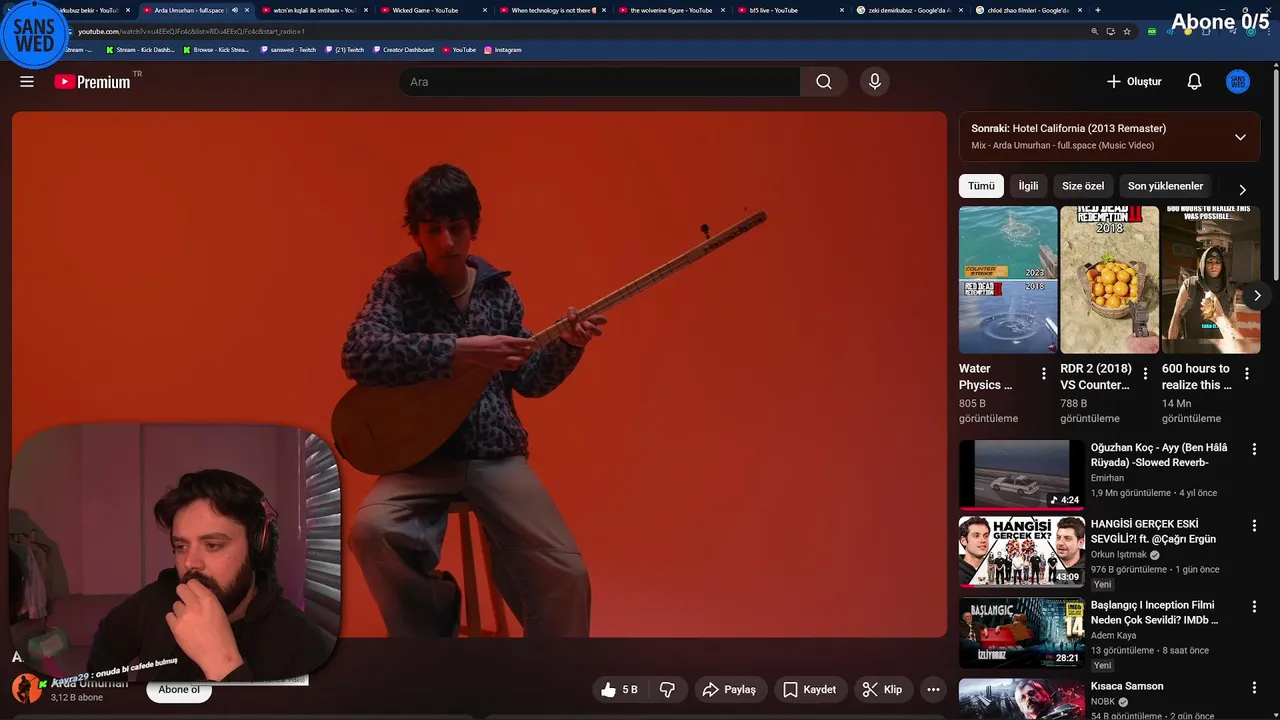This screenshot has height=720, width=1280.
Task: Dislike the video with thumbs down
Action: pos(667,689)
